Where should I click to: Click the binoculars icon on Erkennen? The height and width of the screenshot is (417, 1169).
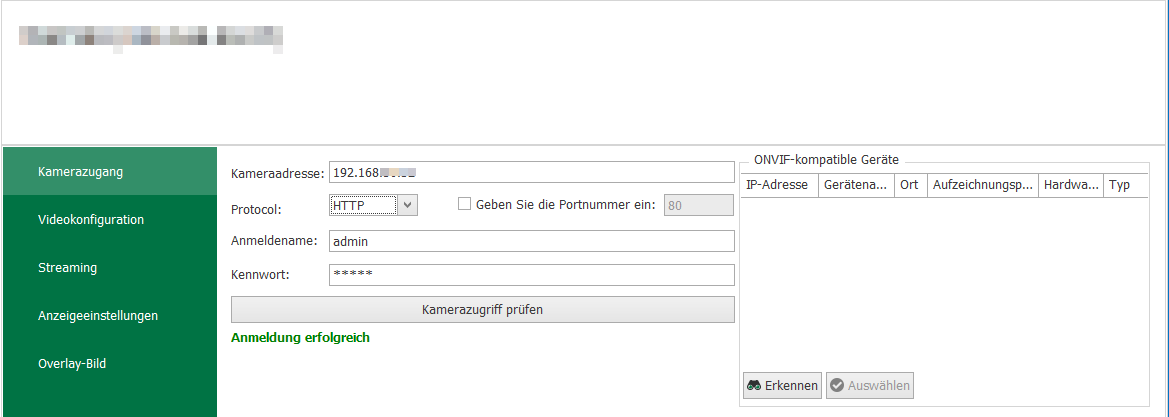754,386
